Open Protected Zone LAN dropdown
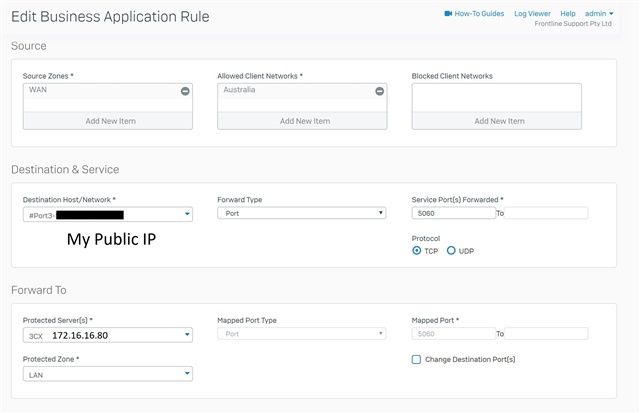 pyautogui.click(x=108, y=374)
